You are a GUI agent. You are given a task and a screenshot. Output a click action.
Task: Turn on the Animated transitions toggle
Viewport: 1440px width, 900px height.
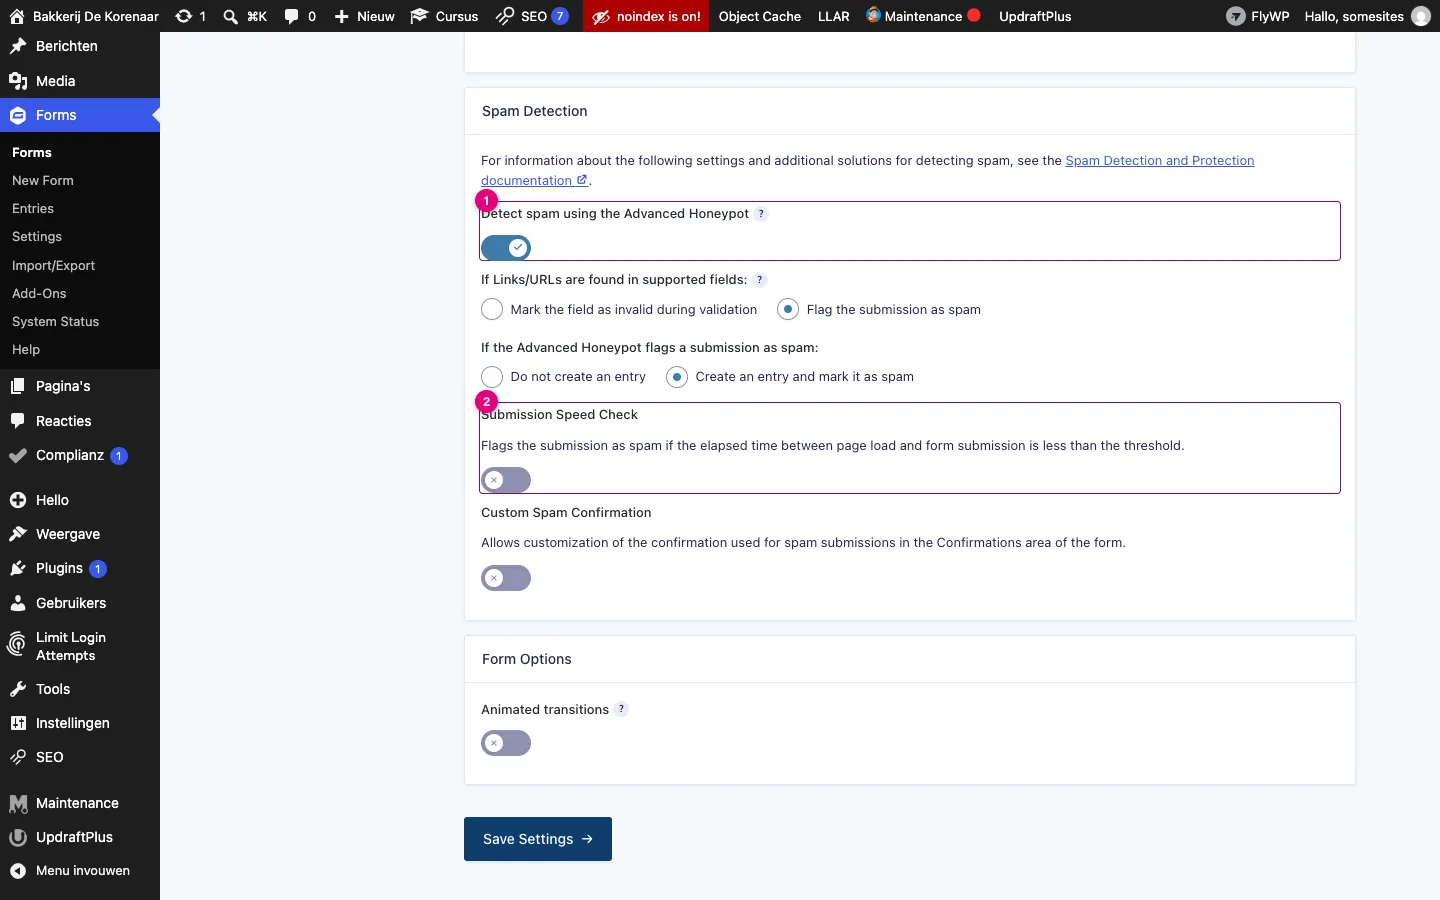tap(506, 743)
